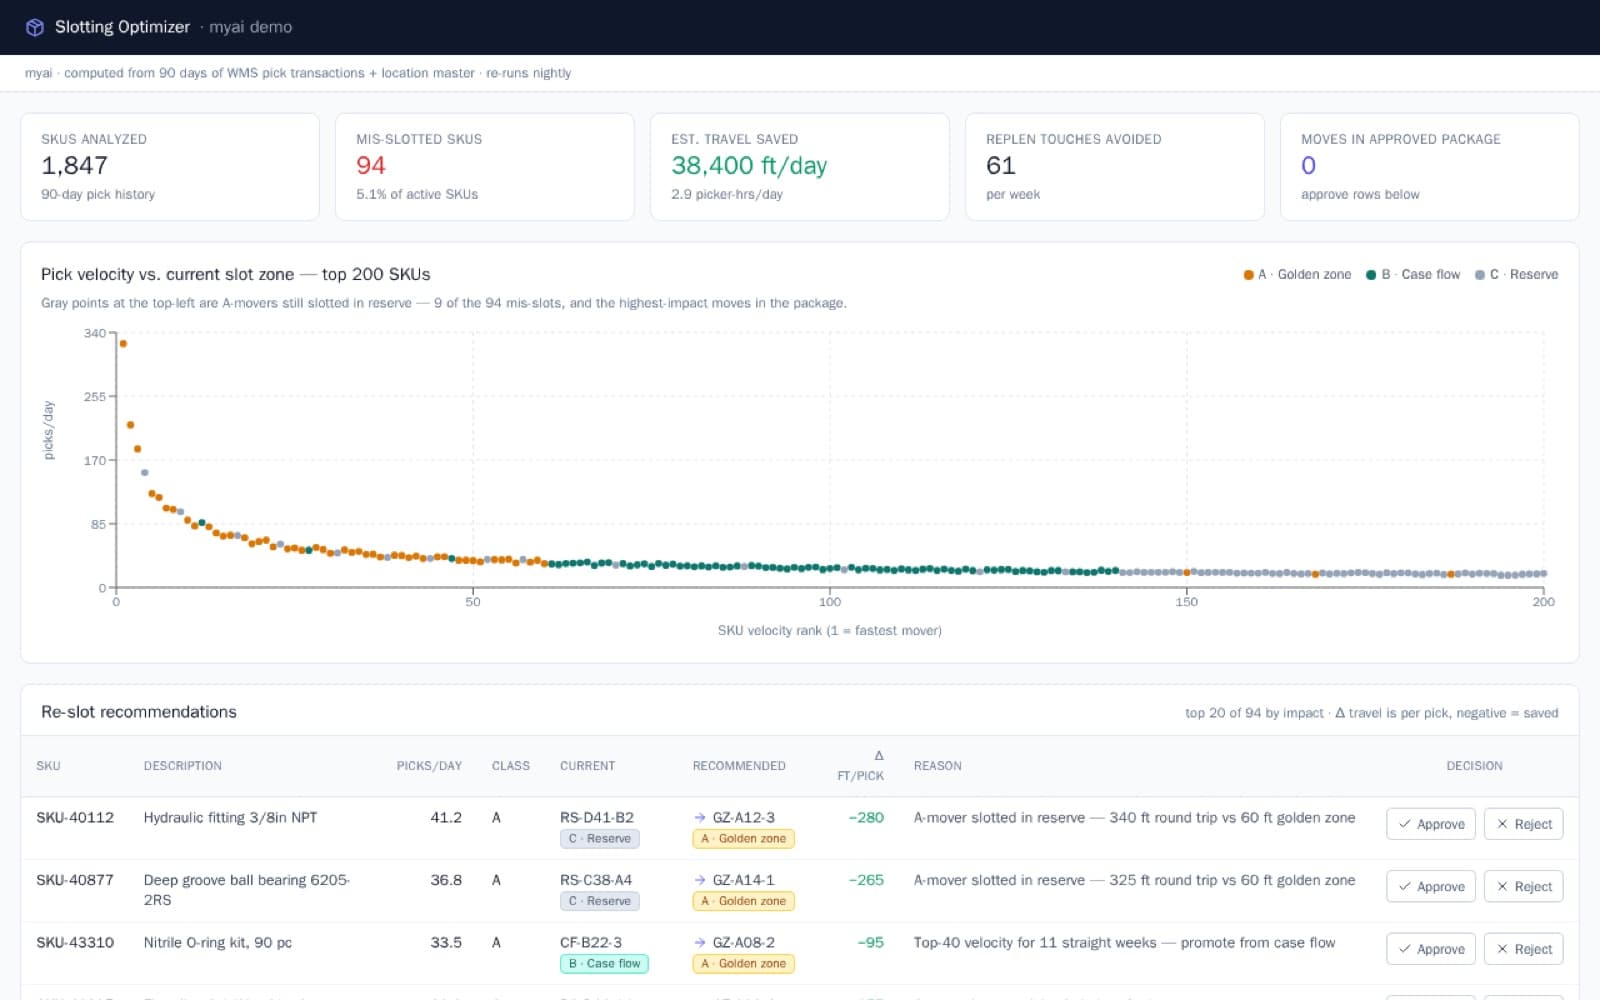
Task: Select the SKU-40112 cell
Action: click(x=75, y=818)
